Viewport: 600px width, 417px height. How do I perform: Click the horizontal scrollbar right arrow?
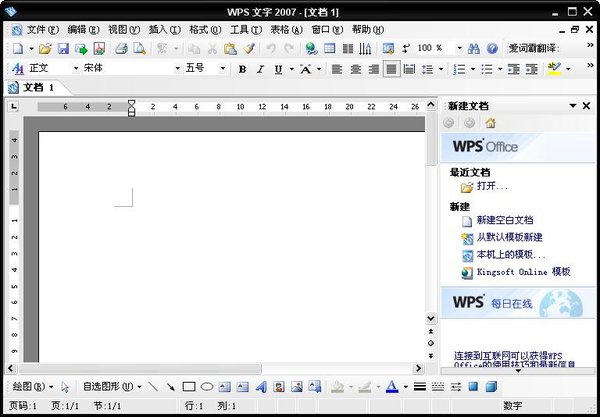click(x=419, y=368)
